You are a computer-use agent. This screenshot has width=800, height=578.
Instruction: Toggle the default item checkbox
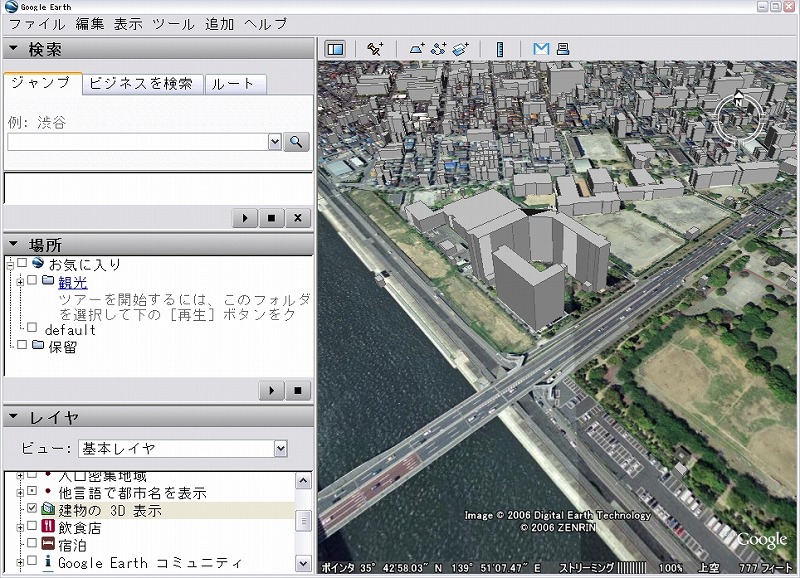[32, 328]
